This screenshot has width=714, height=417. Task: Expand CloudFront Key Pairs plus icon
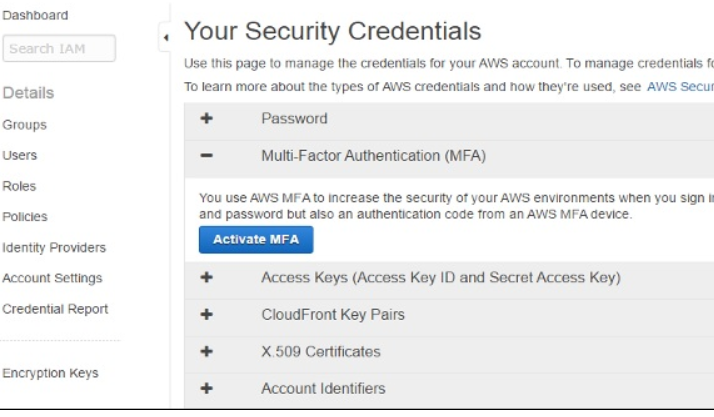[207, 314]
